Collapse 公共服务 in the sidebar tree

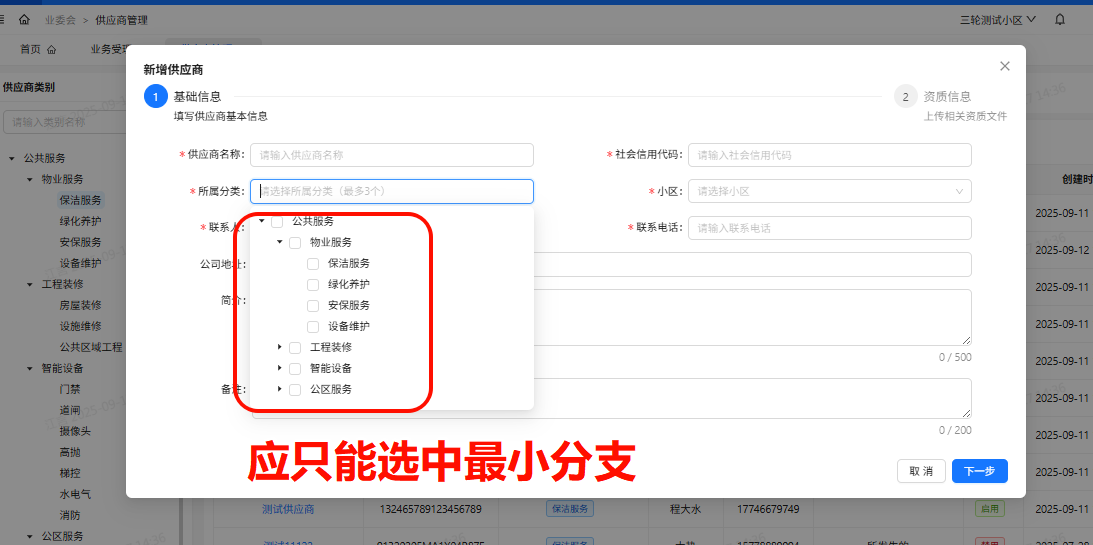click(x=12, y=159)
